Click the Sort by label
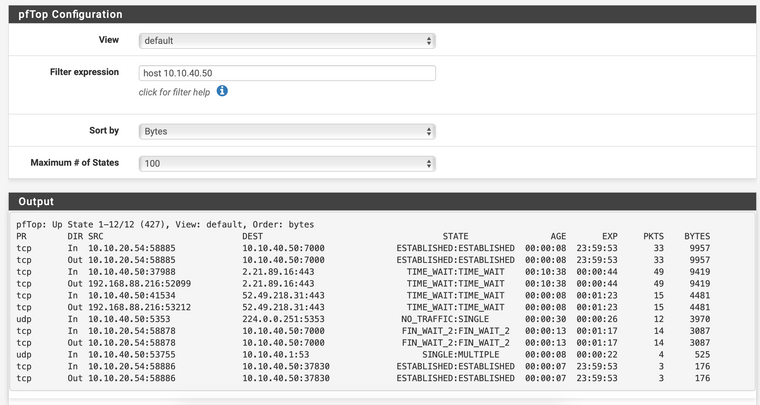760x405 pixels. 104,130
